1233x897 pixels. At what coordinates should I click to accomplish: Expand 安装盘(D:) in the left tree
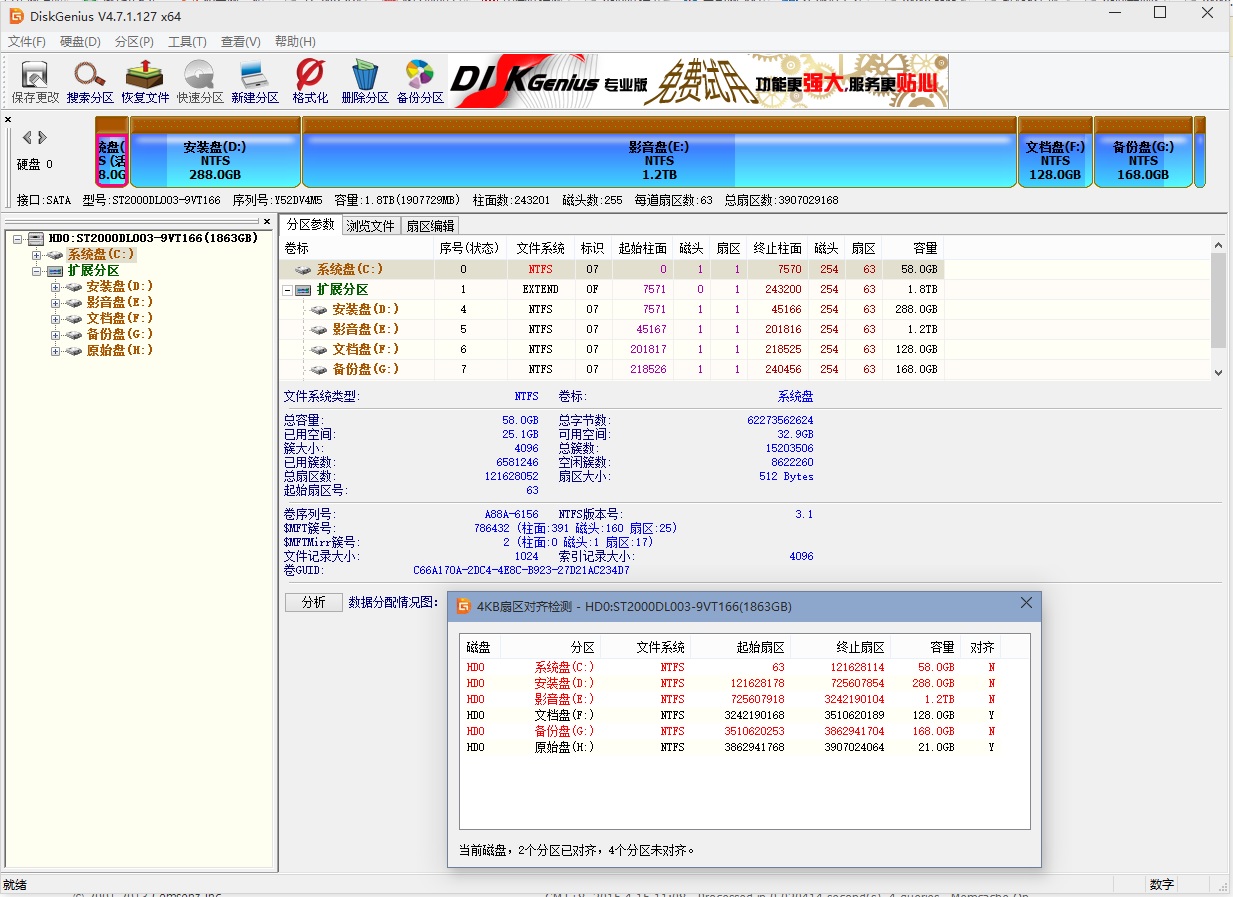[x=56, y=286]
